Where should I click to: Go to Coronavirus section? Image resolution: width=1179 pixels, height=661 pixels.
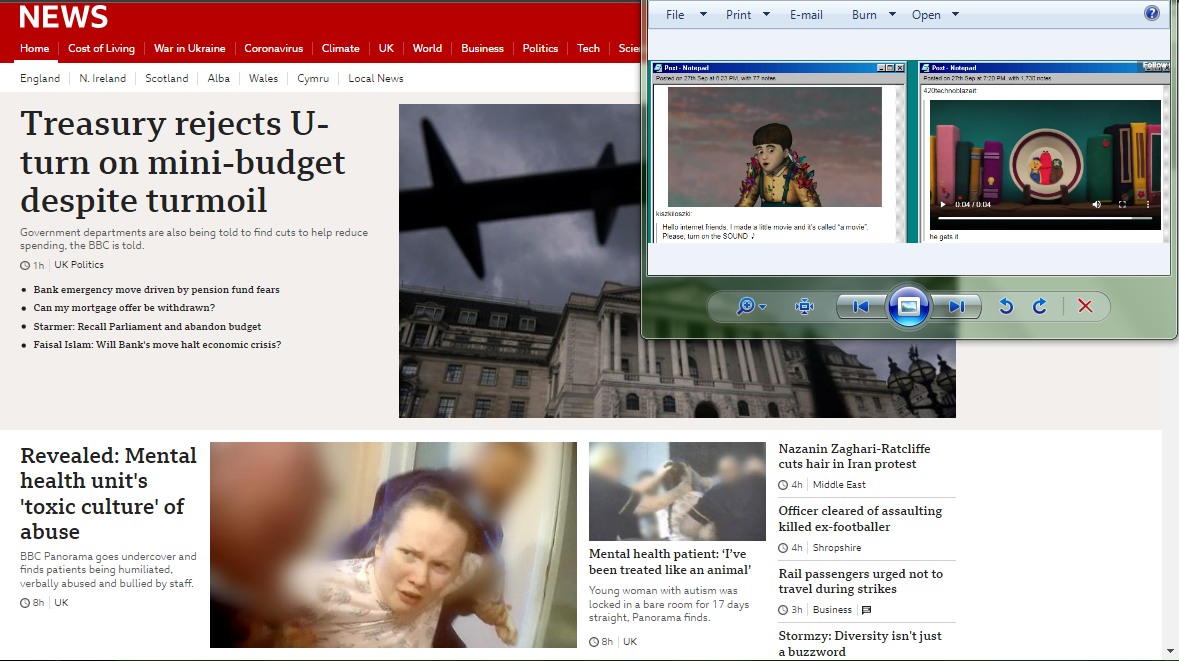[x=274, y=48]
